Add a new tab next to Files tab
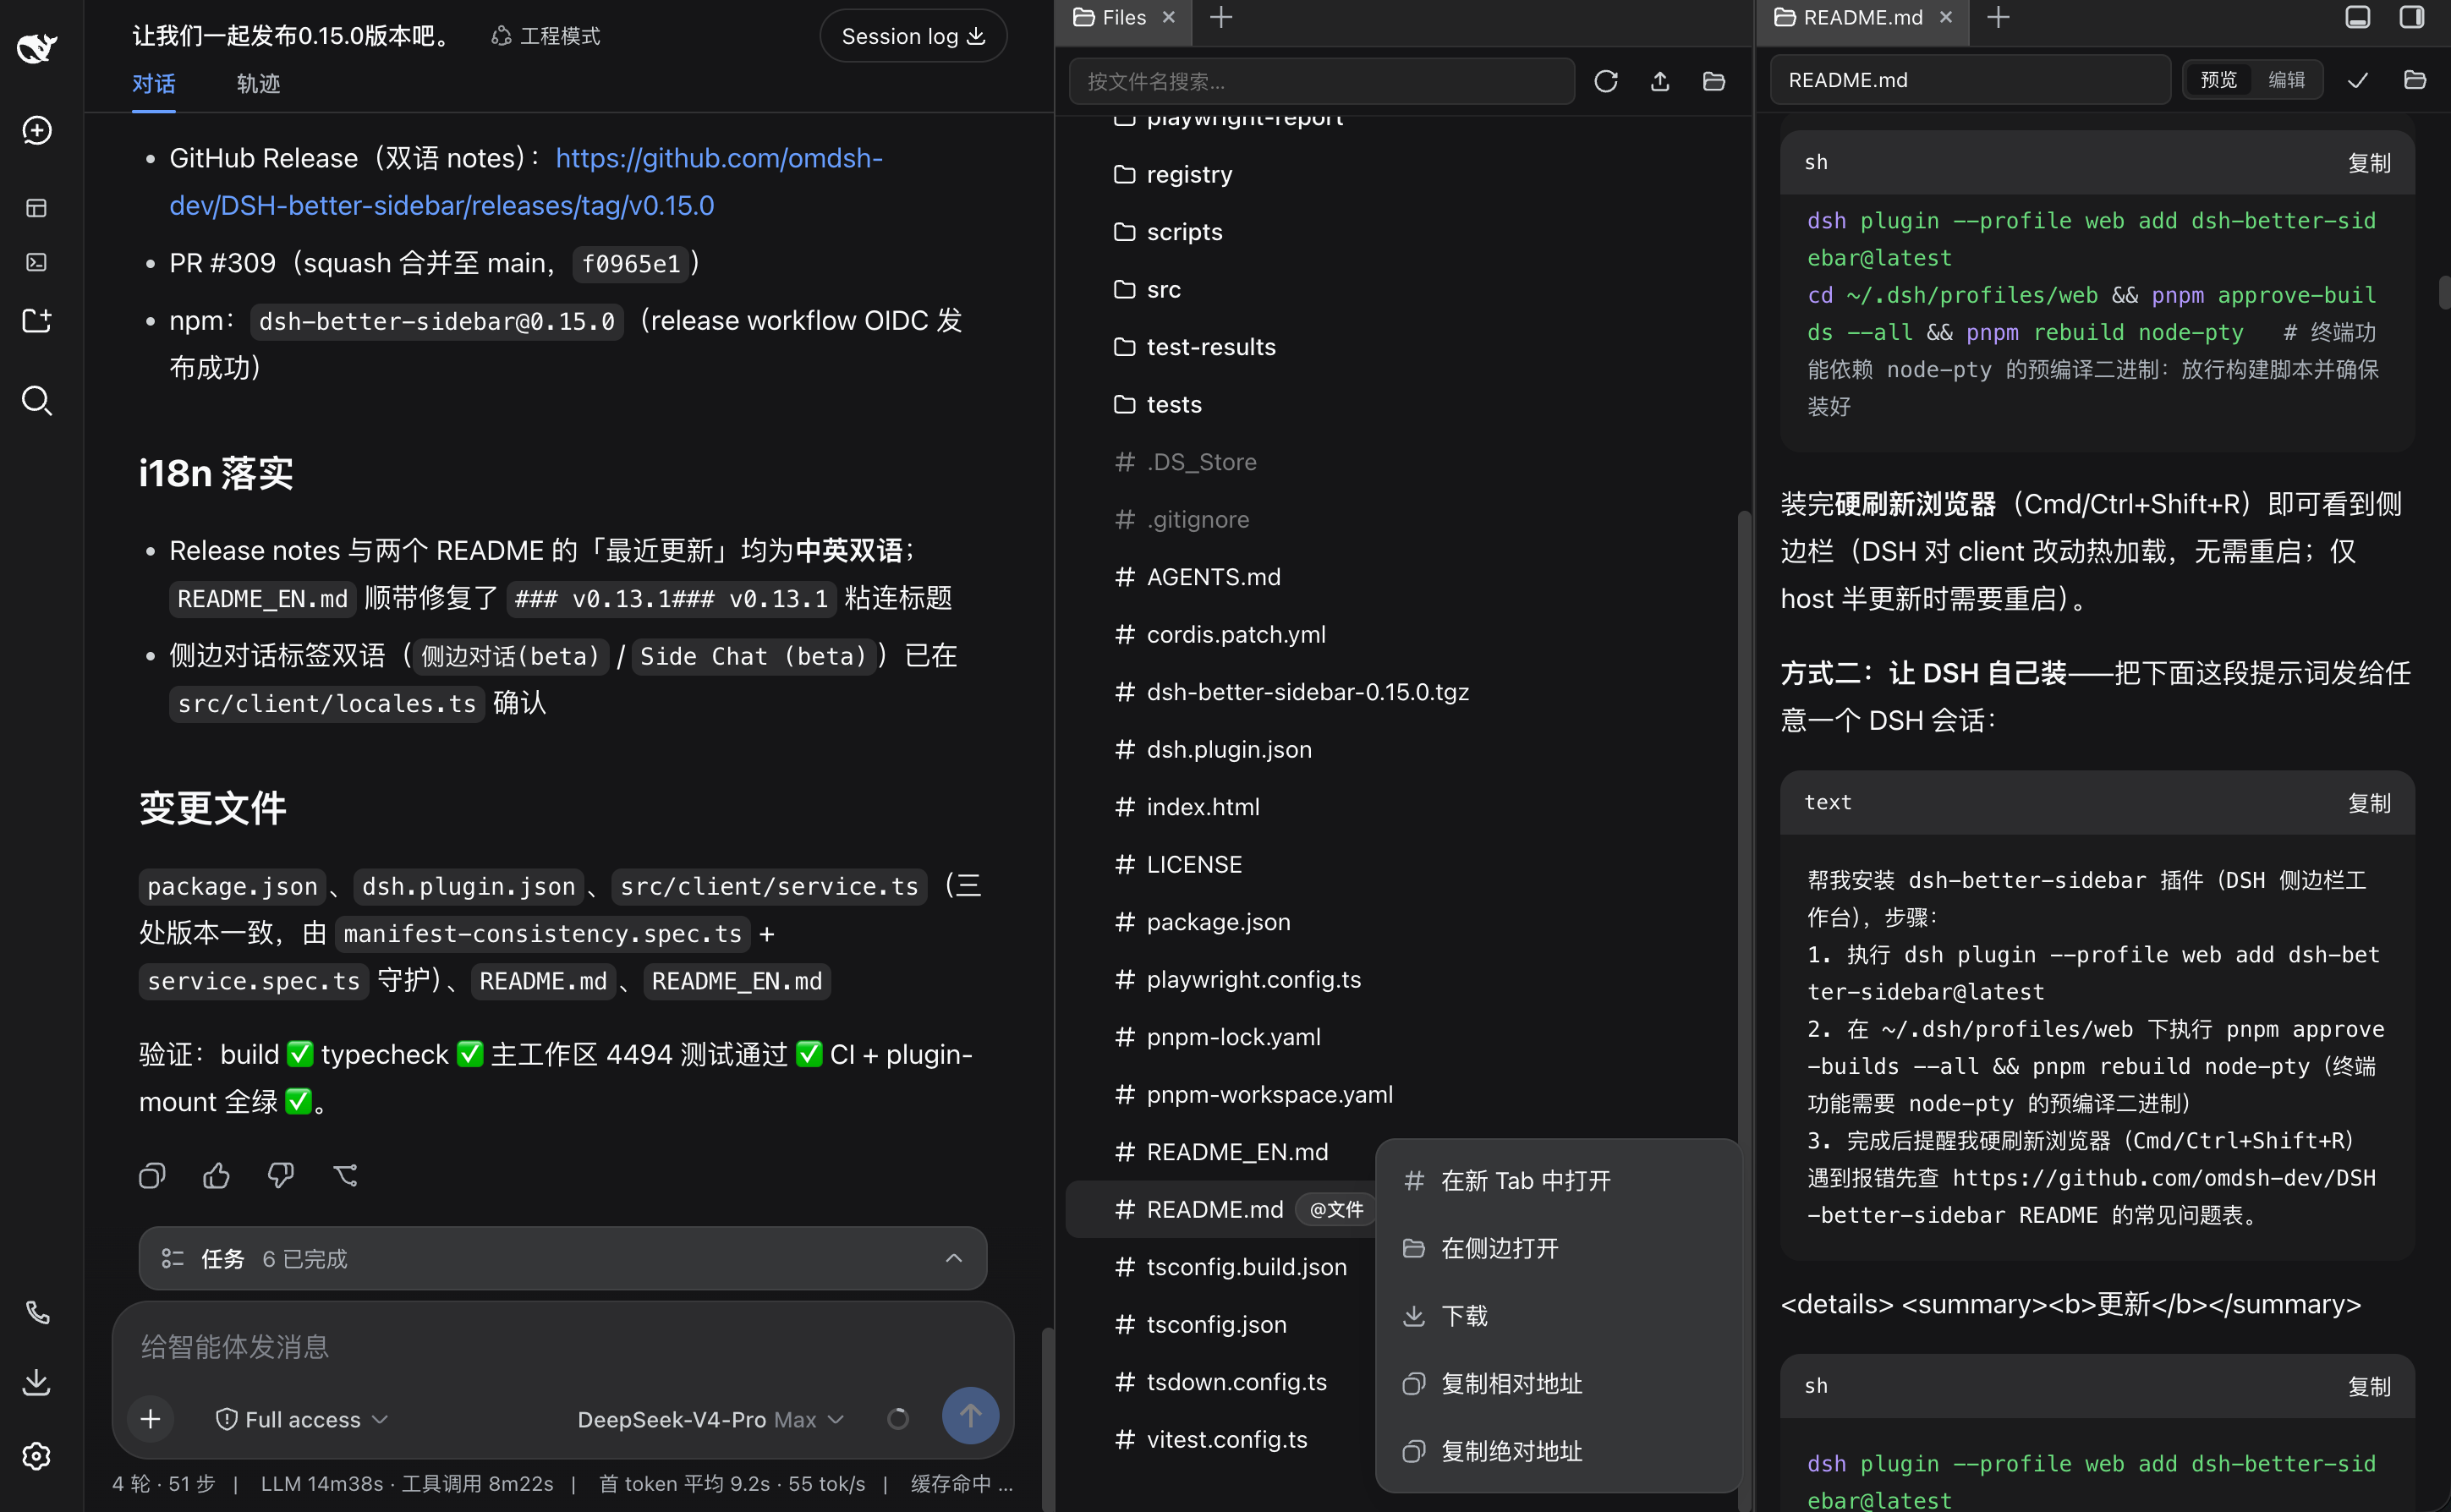The width and height of the screenshot is (2451, 1512). tap(1221, 17)
